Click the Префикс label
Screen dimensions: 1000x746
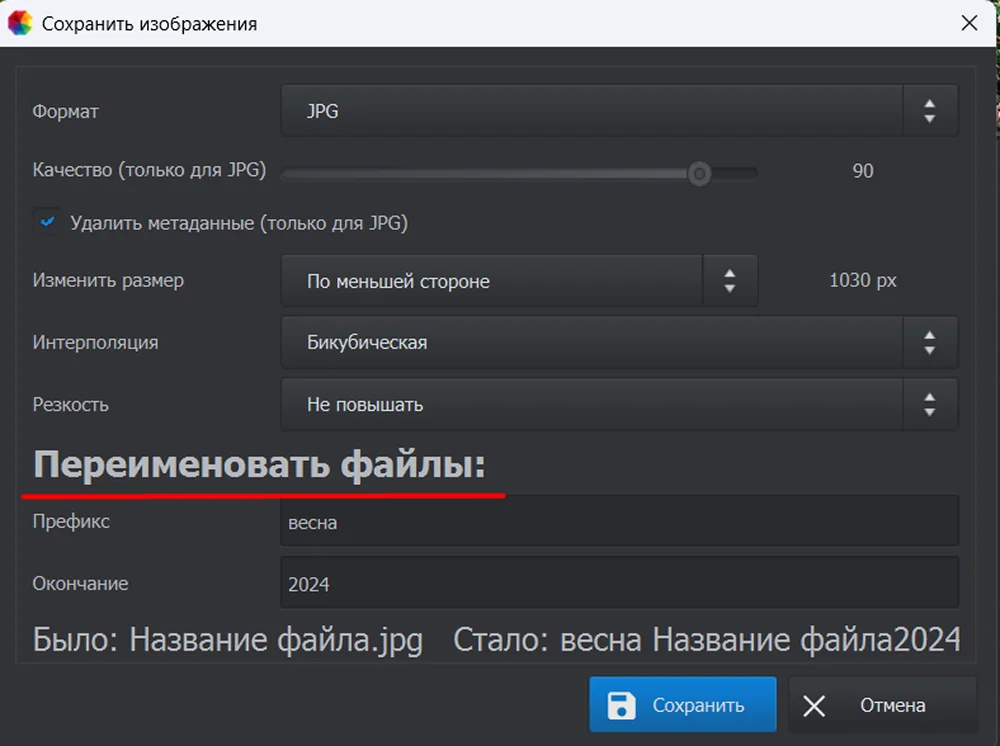coord(71,522)
